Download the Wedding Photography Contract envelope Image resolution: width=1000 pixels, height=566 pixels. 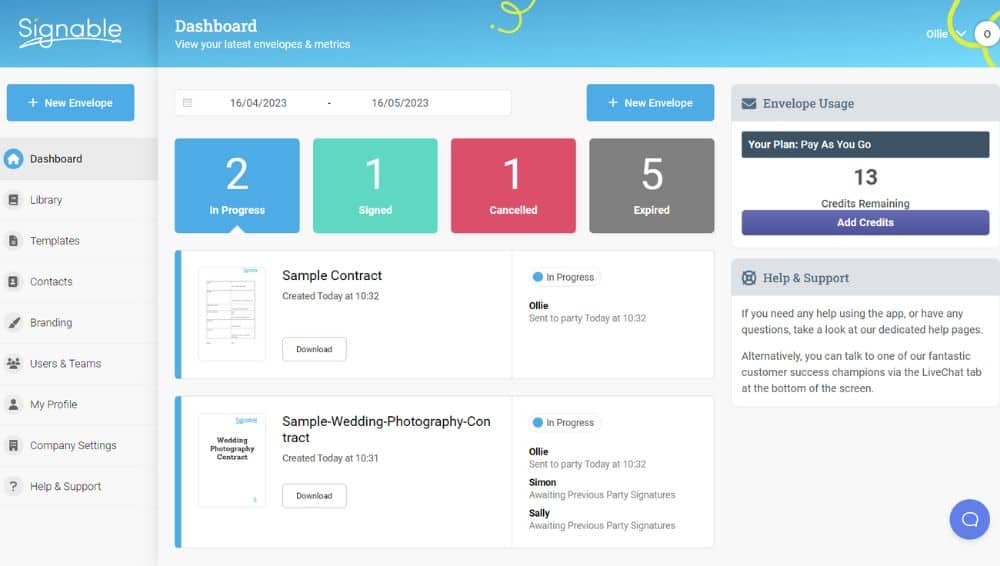coord(314,496)
